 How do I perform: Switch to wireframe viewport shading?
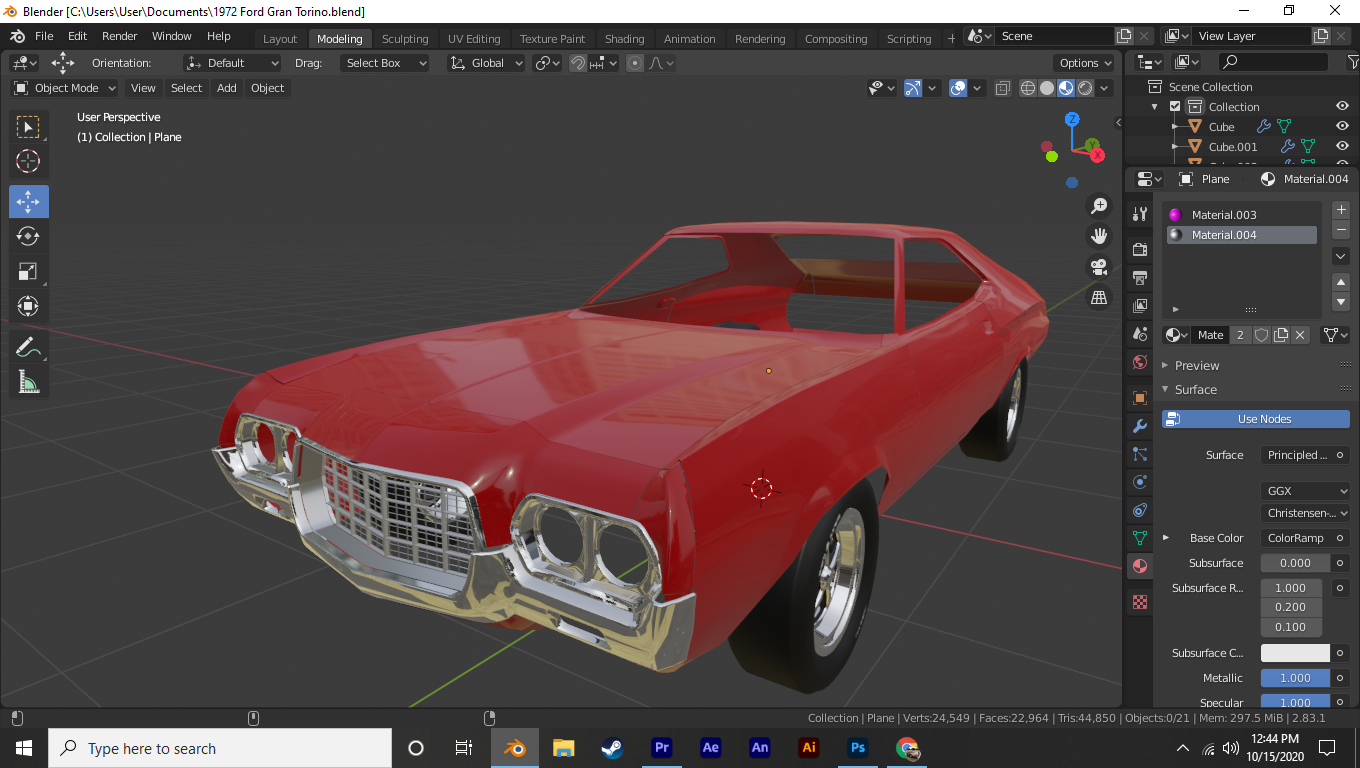click(1028, 88)
